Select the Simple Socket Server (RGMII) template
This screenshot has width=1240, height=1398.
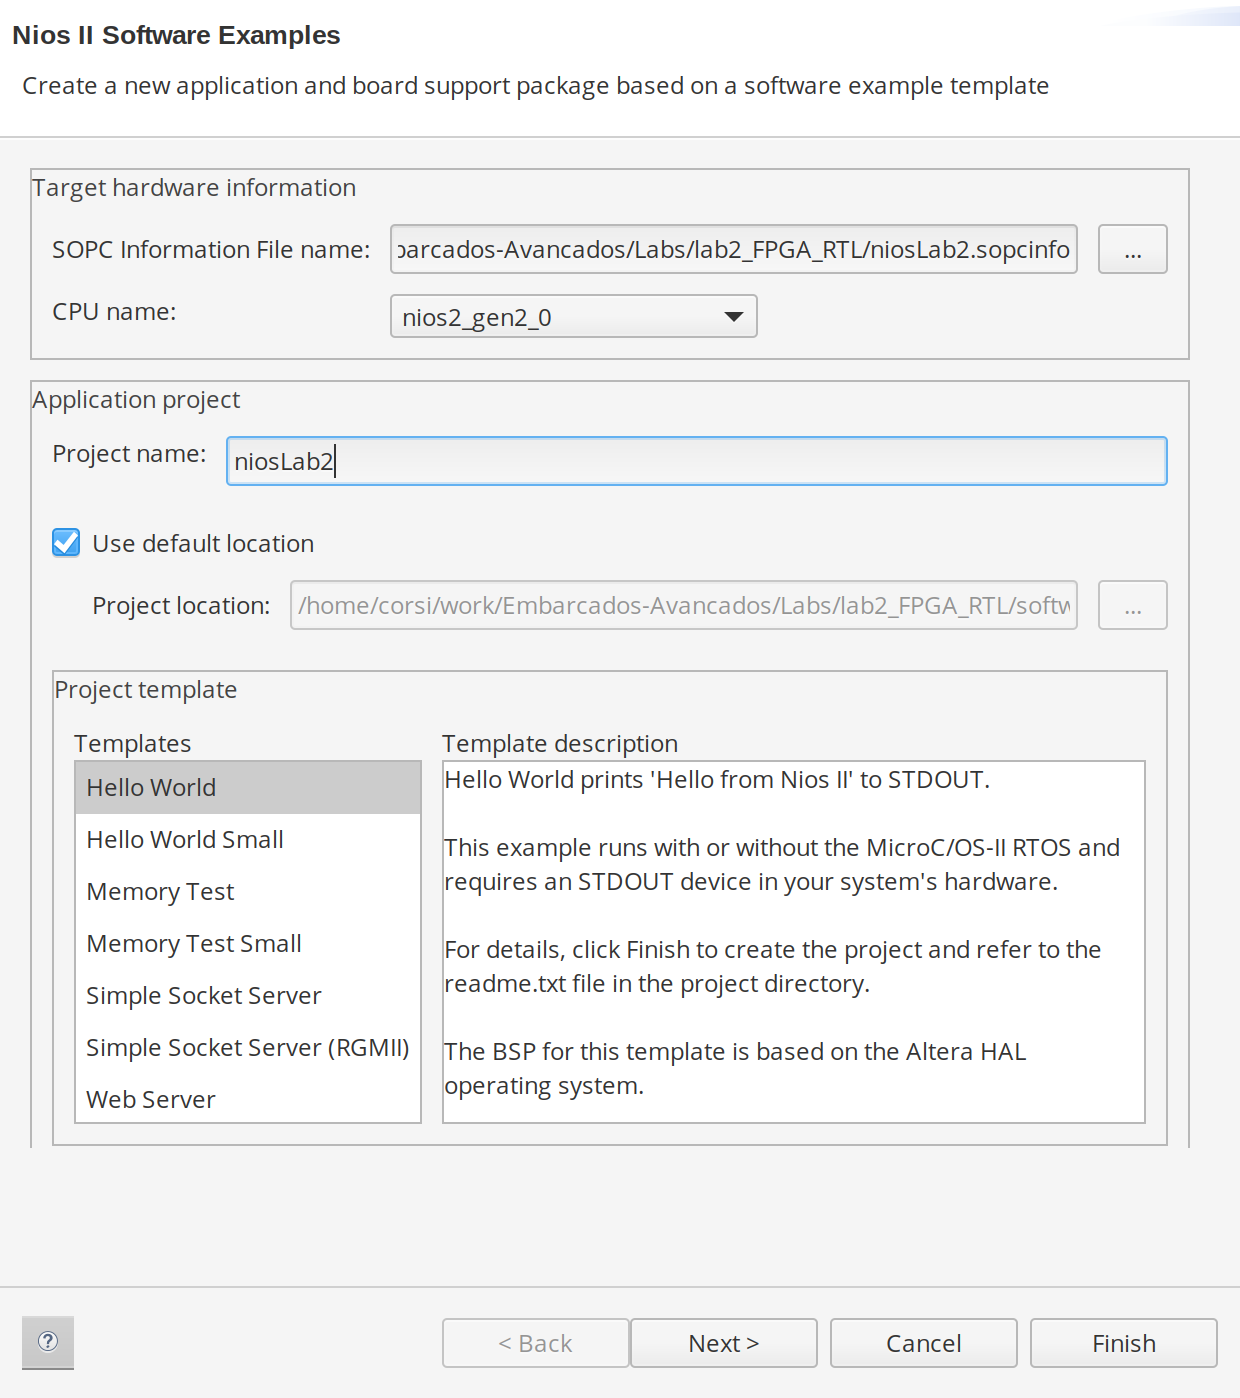(x=248, y=1048)
